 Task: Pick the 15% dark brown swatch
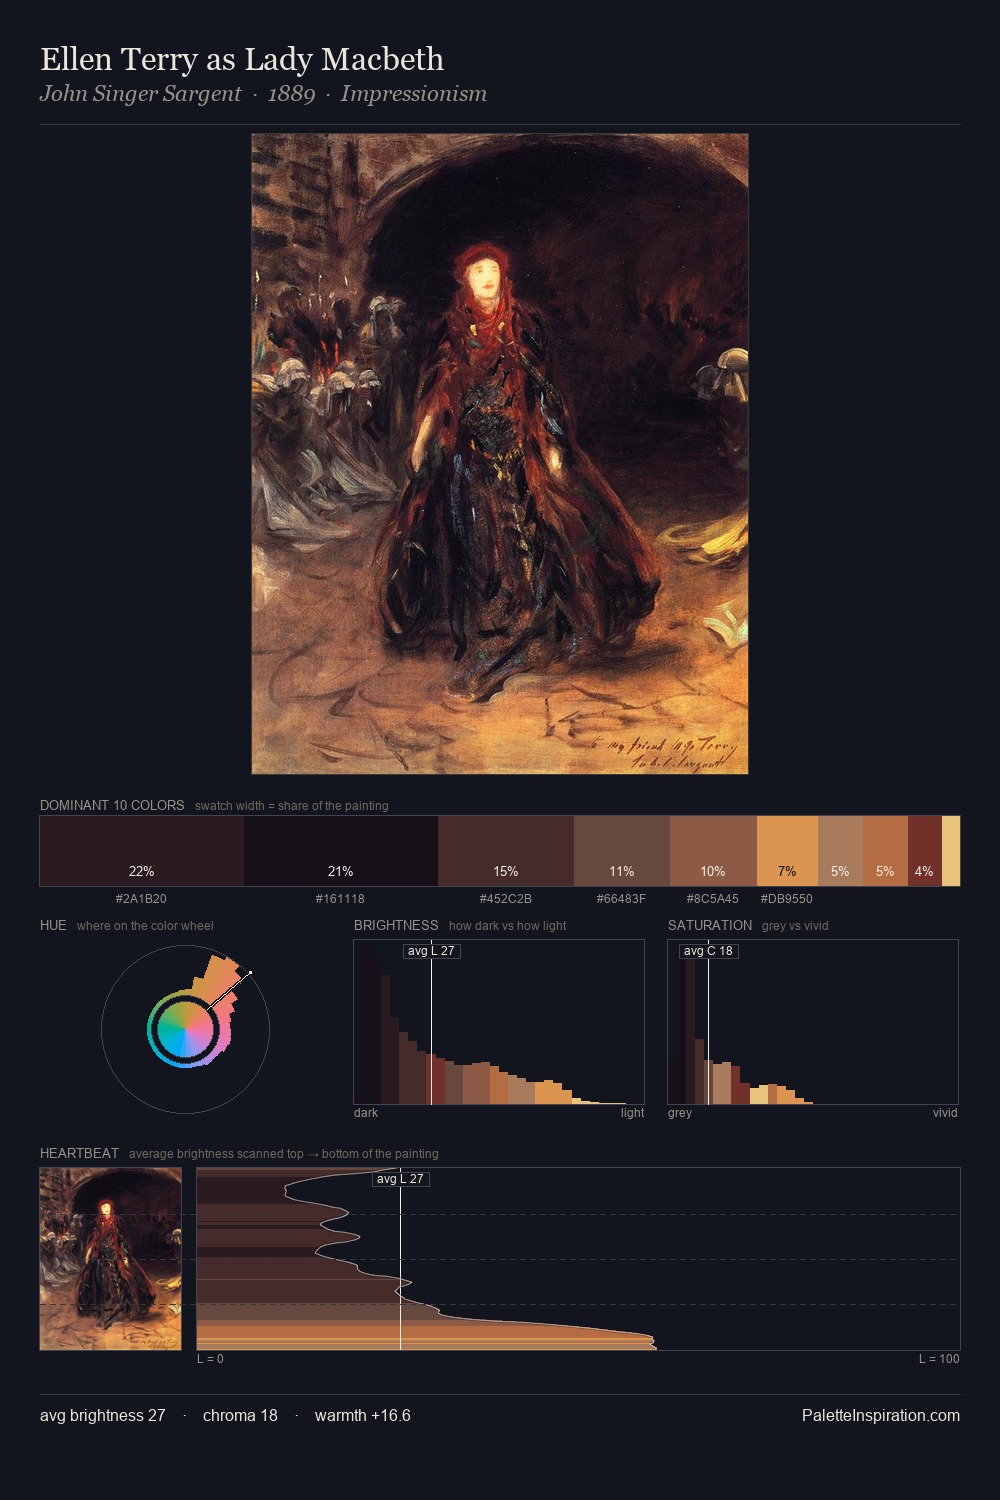coord(506,851)
